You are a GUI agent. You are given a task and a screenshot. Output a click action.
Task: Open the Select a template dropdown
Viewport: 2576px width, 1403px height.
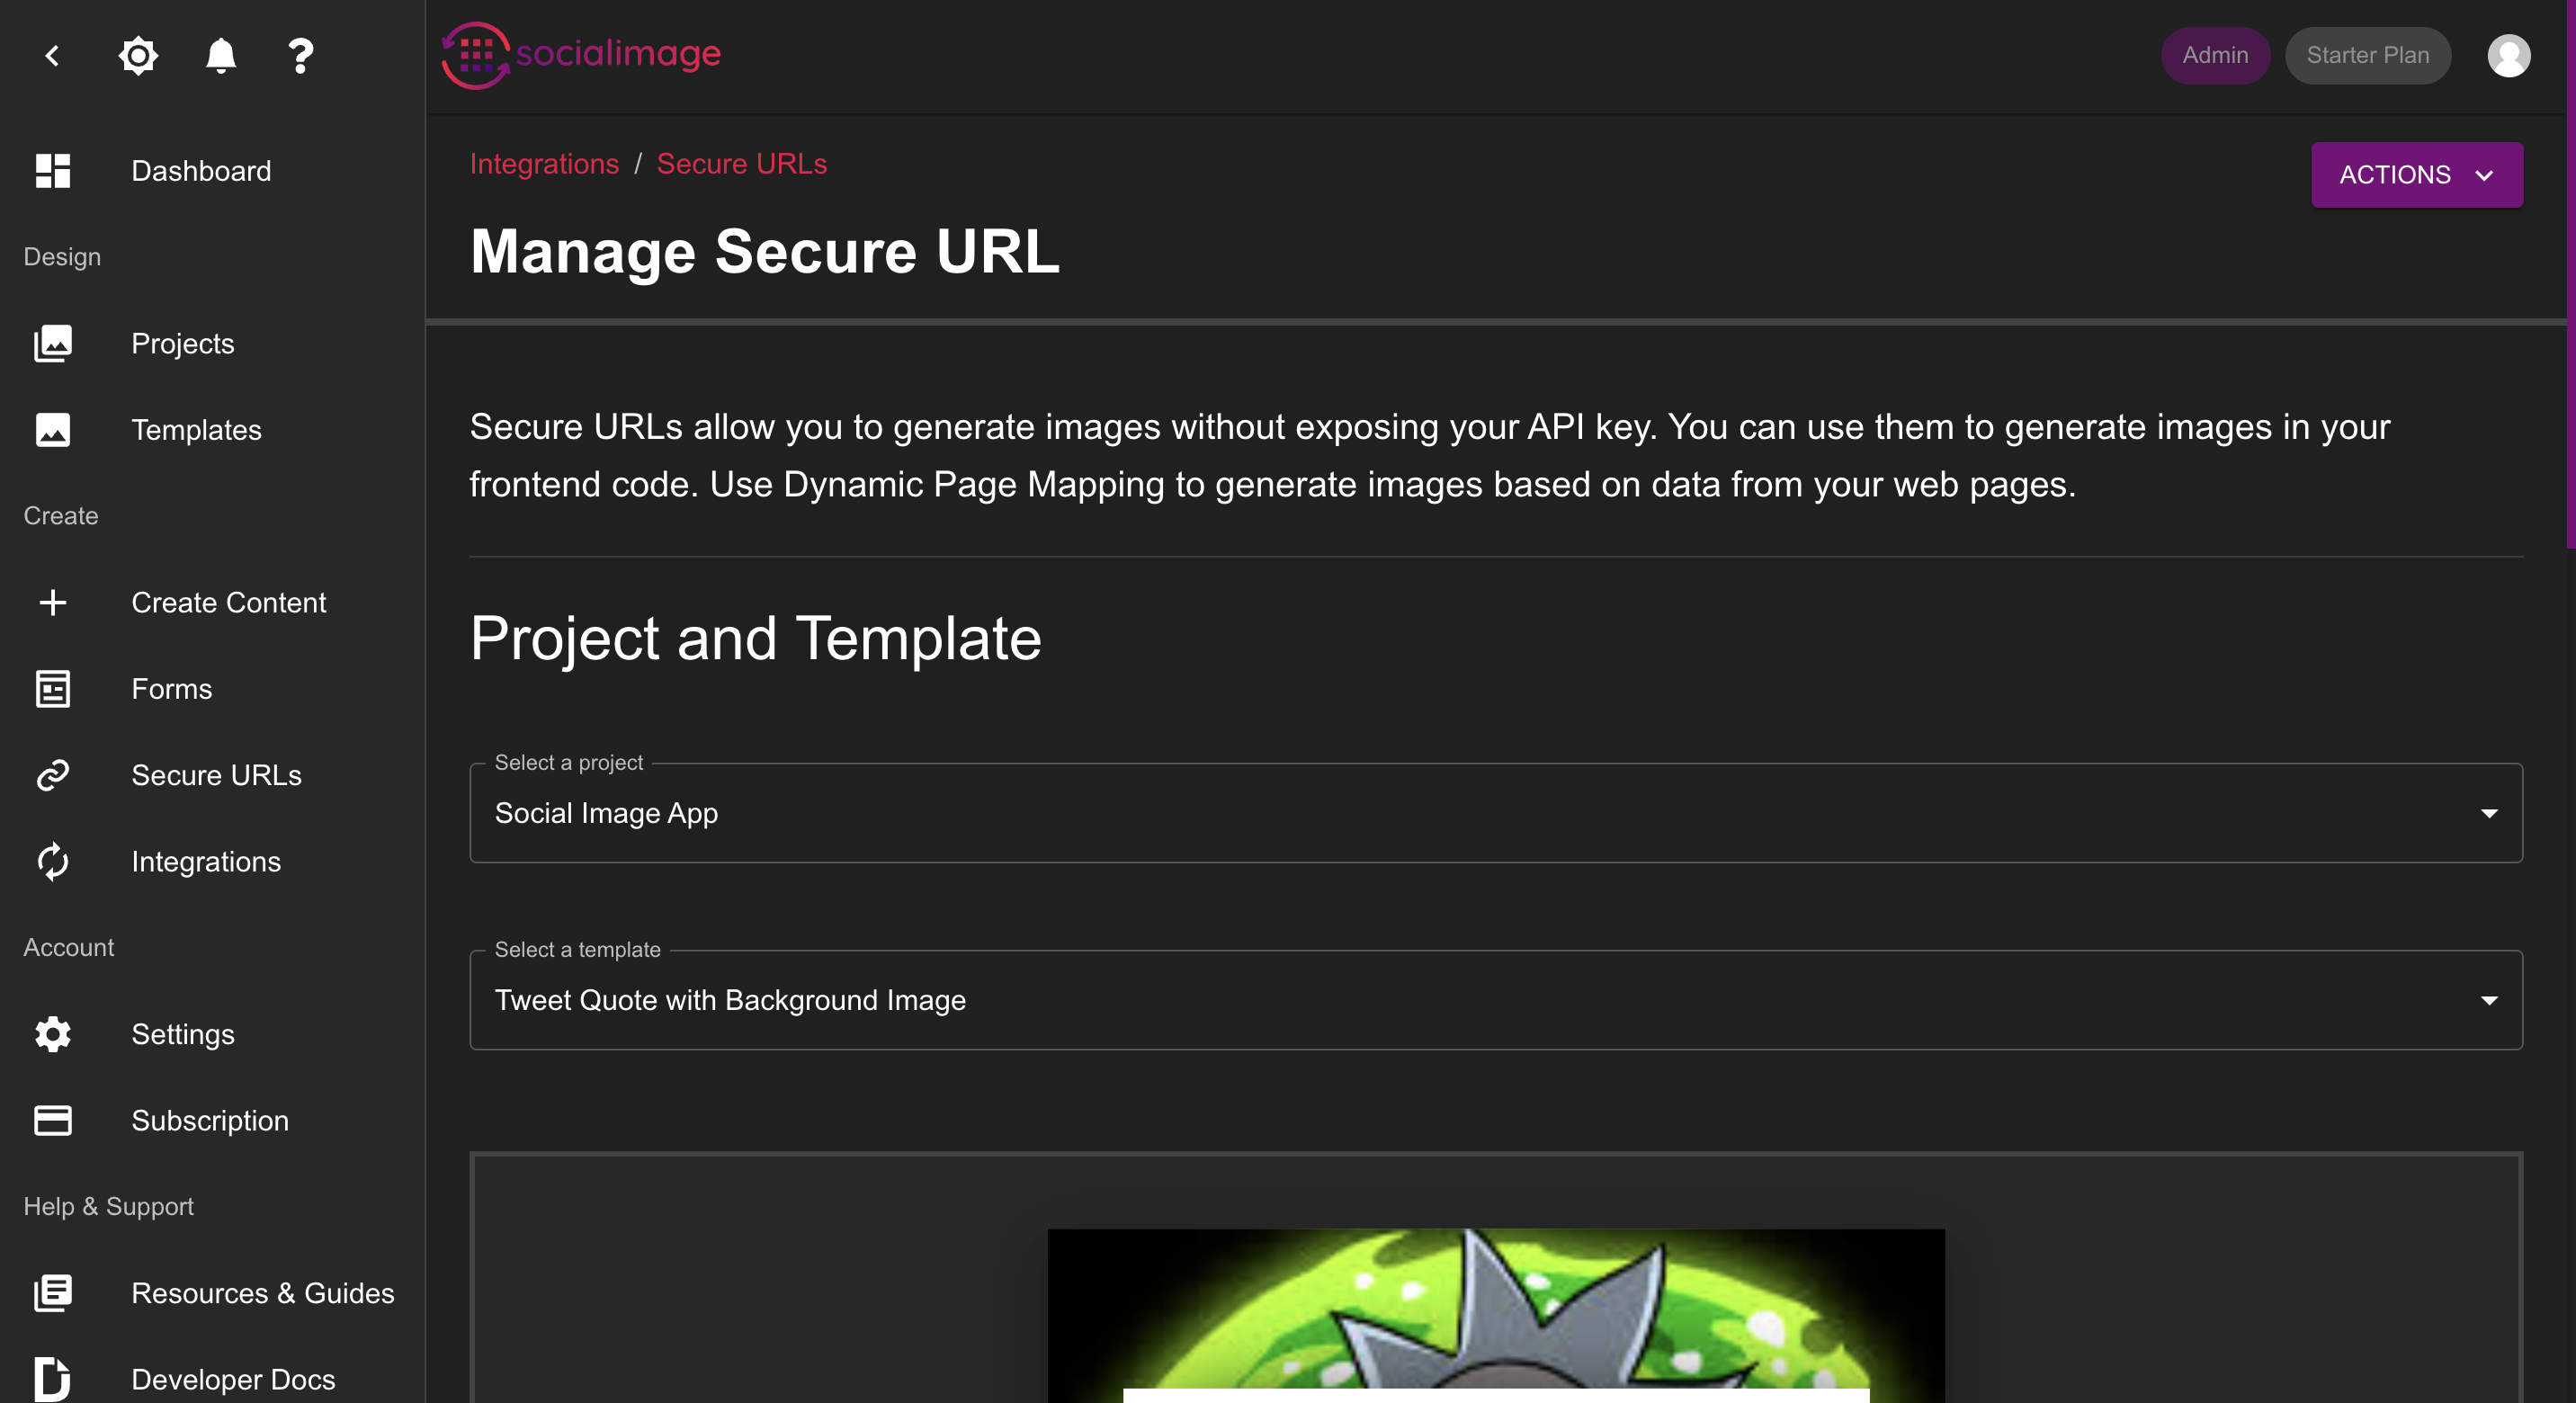point(1495,1000)
